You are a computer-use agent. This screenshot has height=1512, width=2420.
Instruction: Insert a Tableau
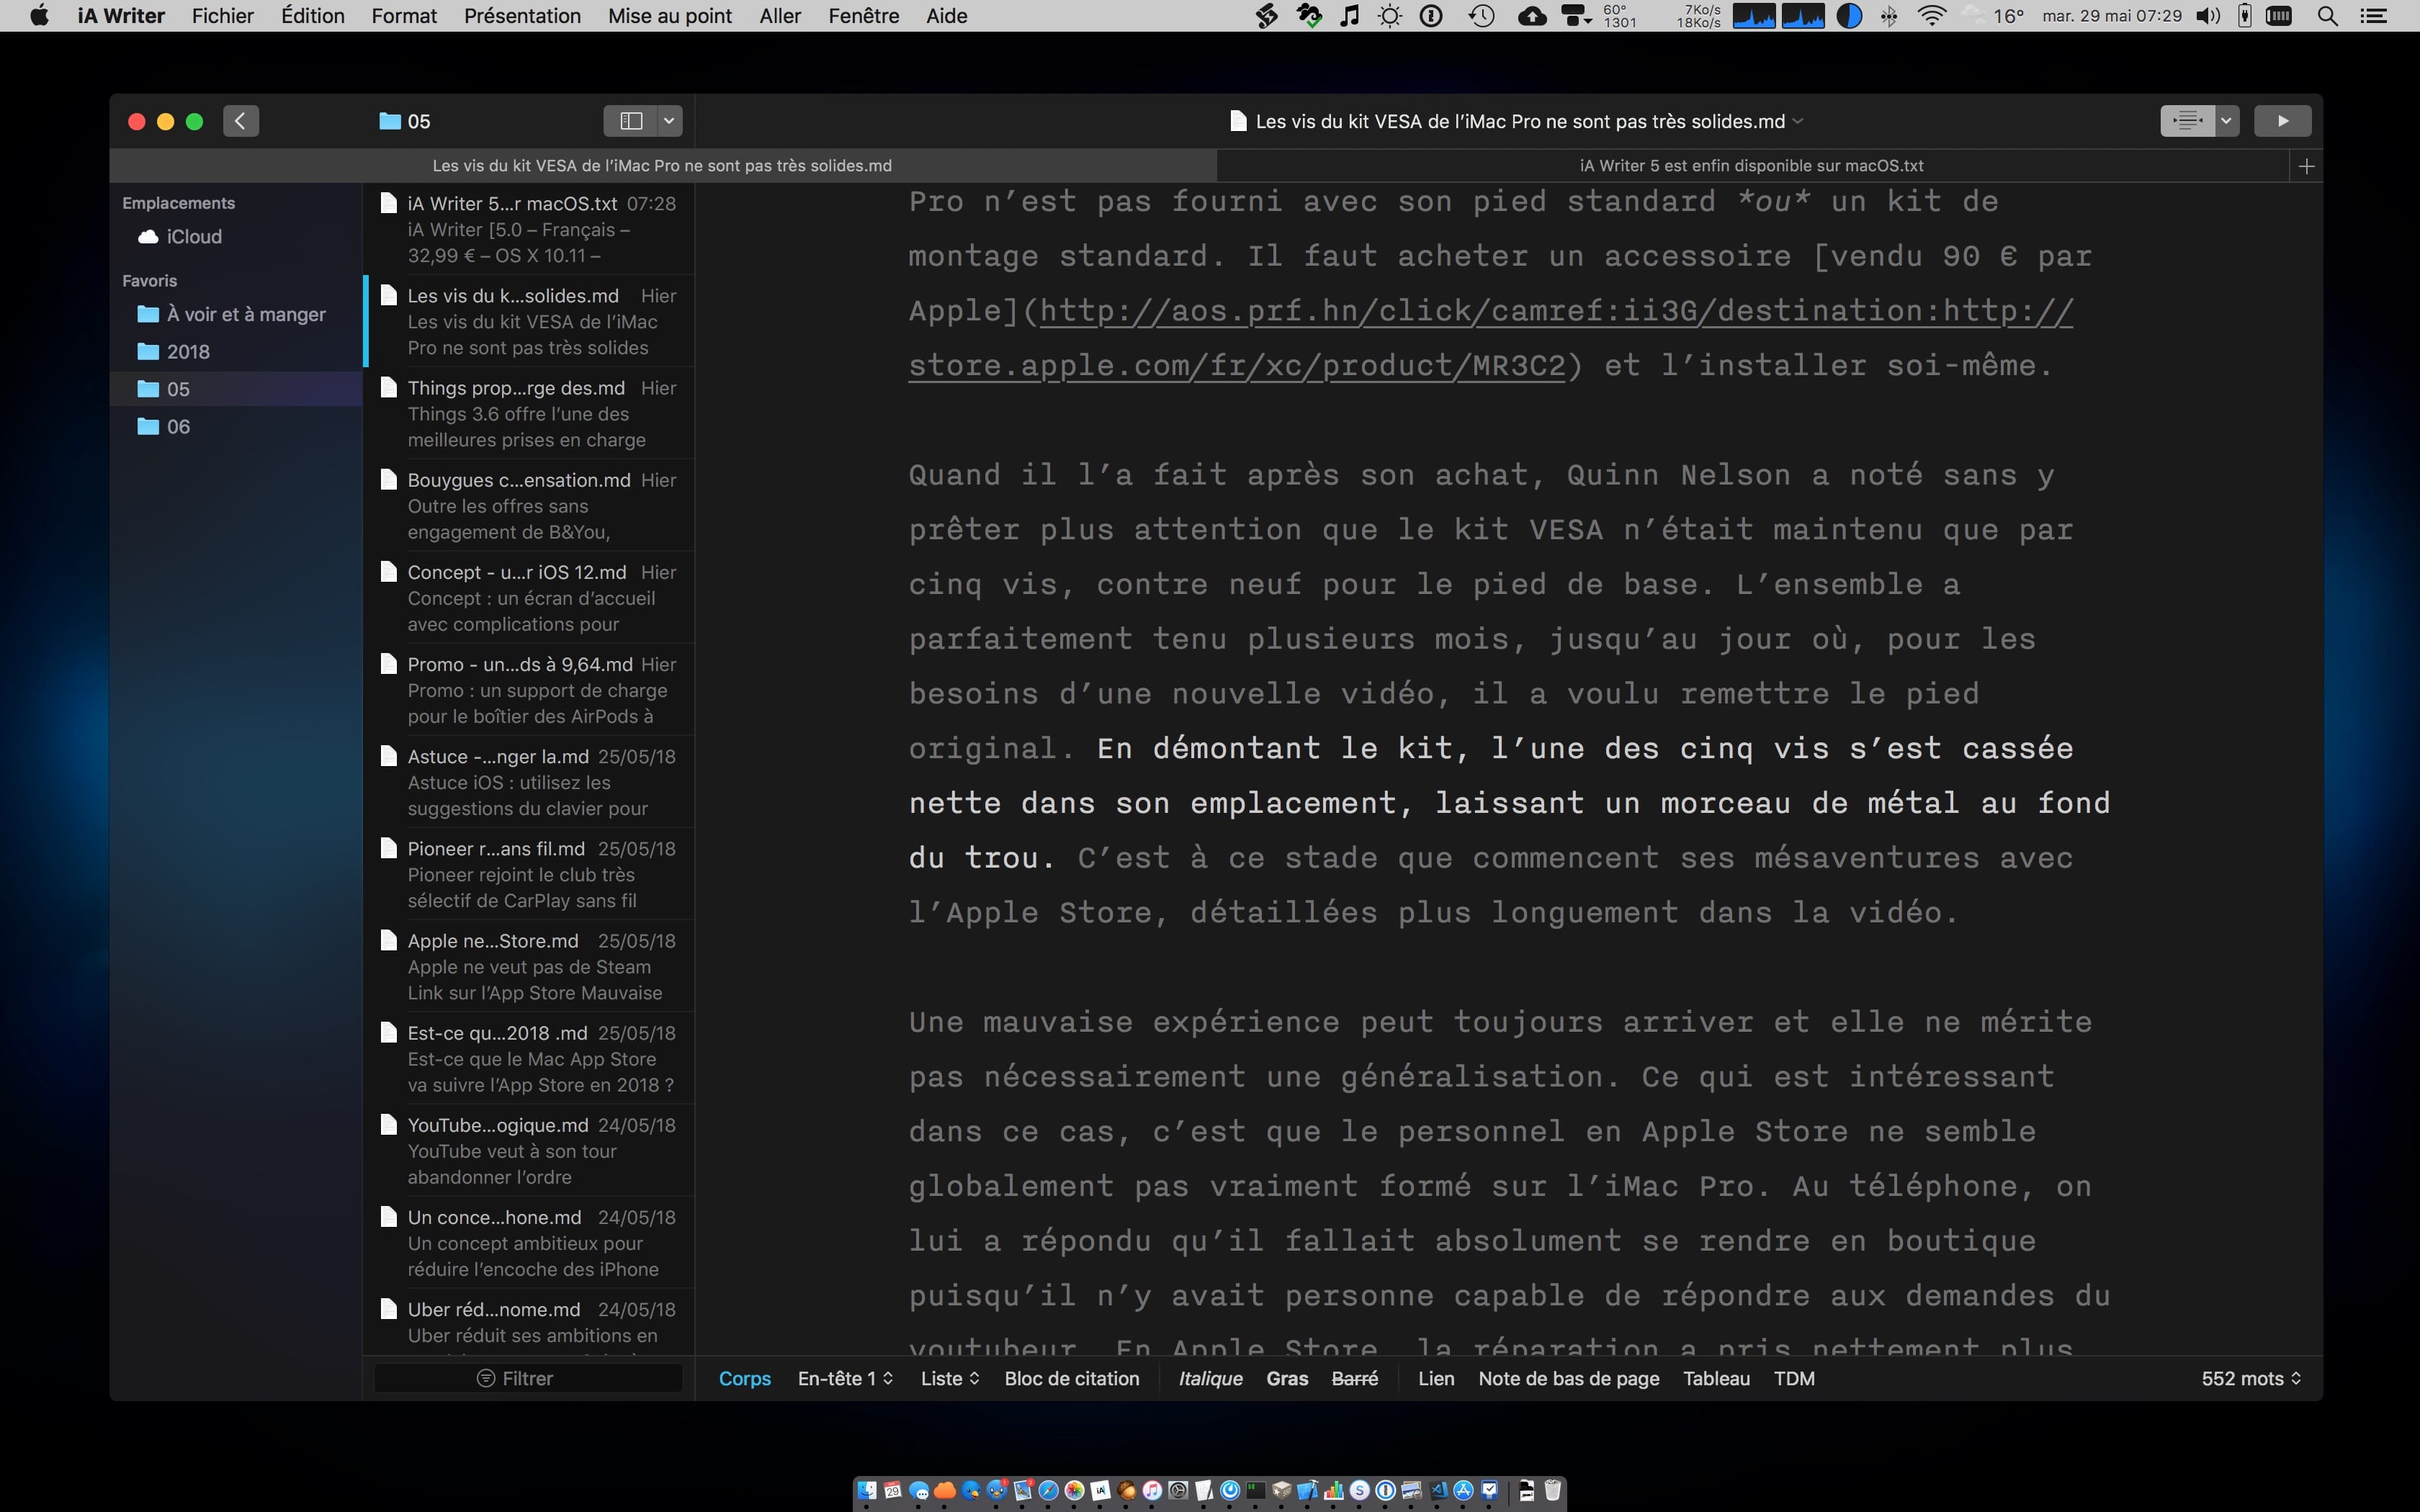point(1716,1378)
